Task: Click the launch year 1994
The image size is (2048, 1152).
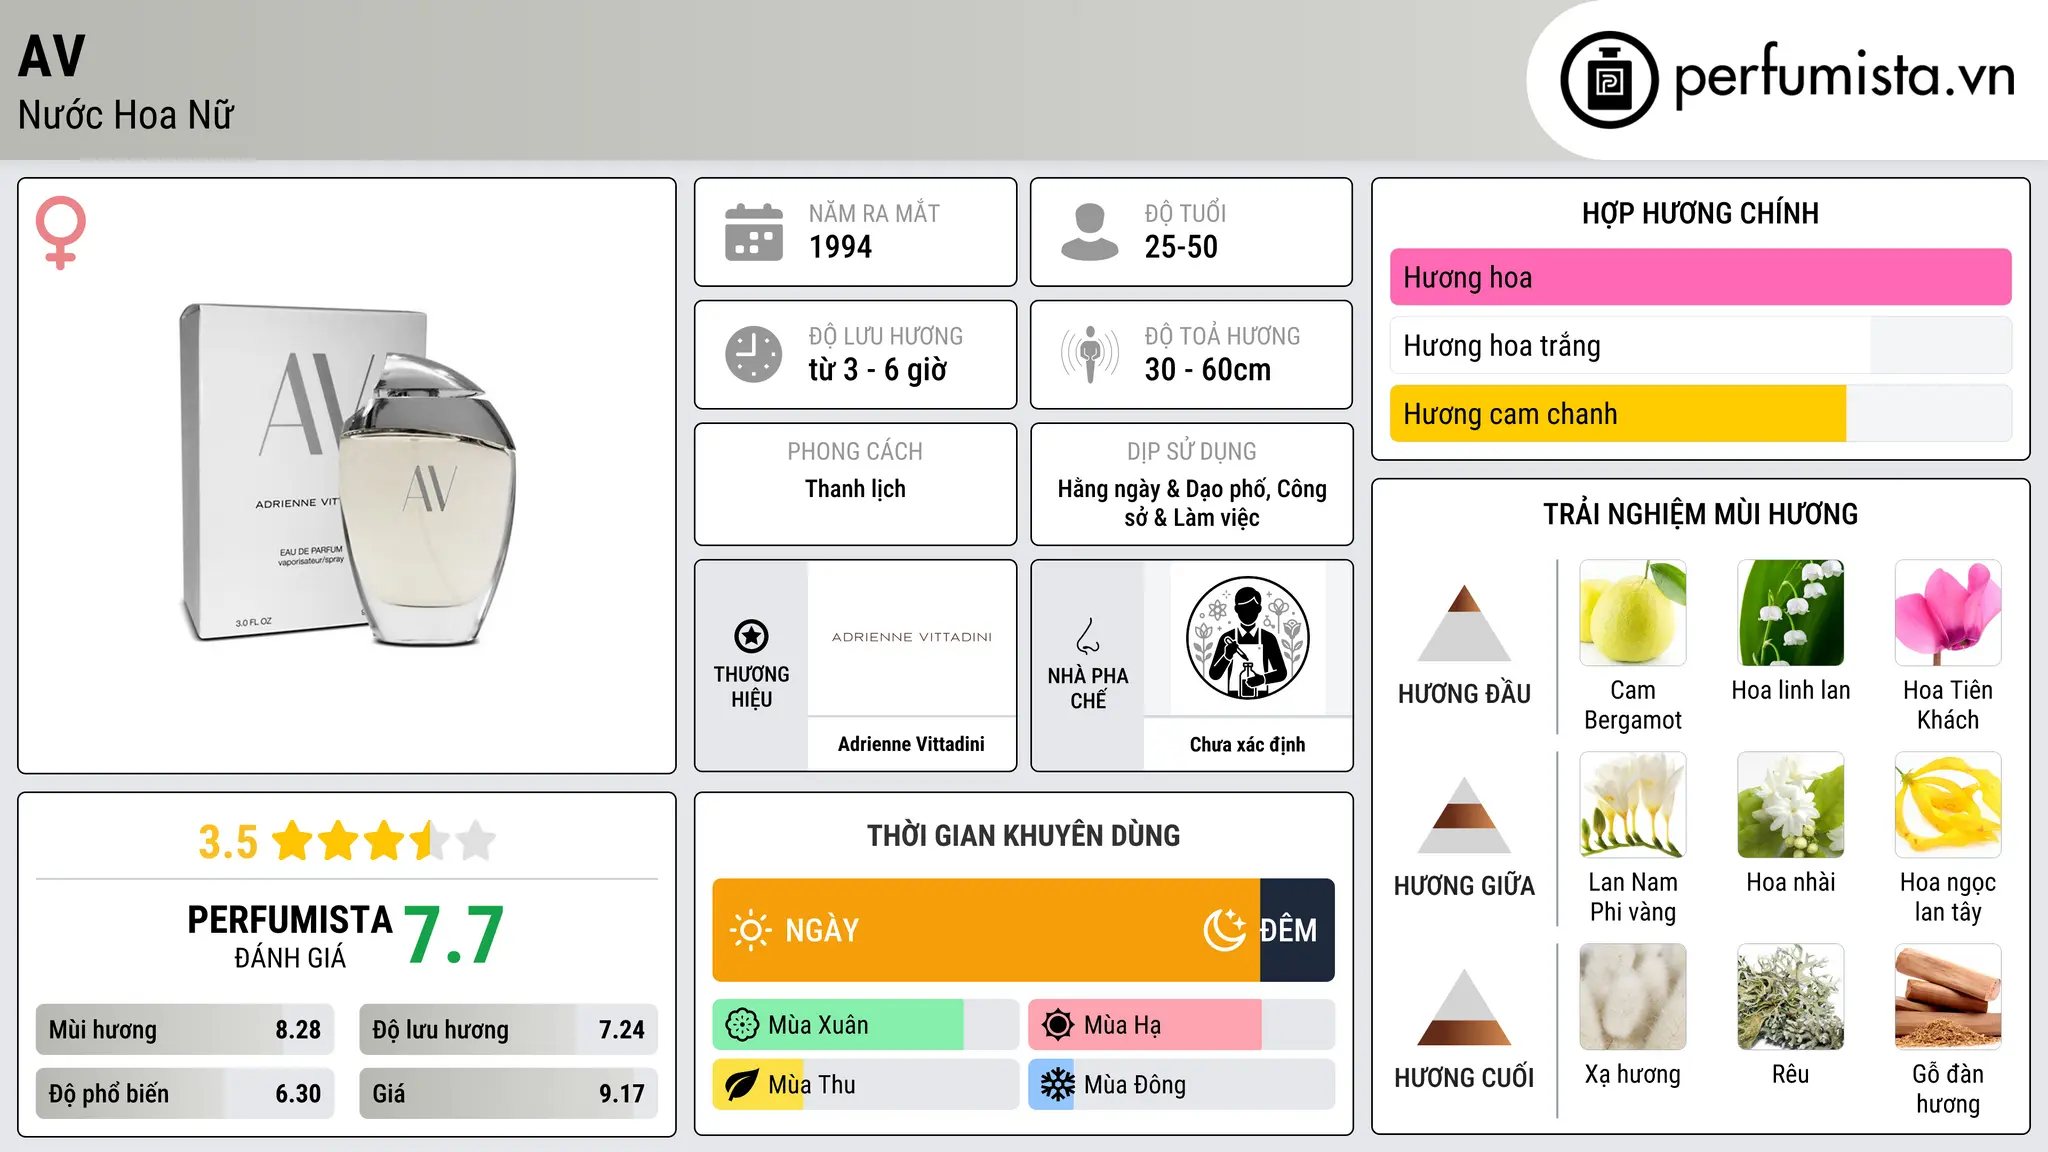Action: coord(840,247)
